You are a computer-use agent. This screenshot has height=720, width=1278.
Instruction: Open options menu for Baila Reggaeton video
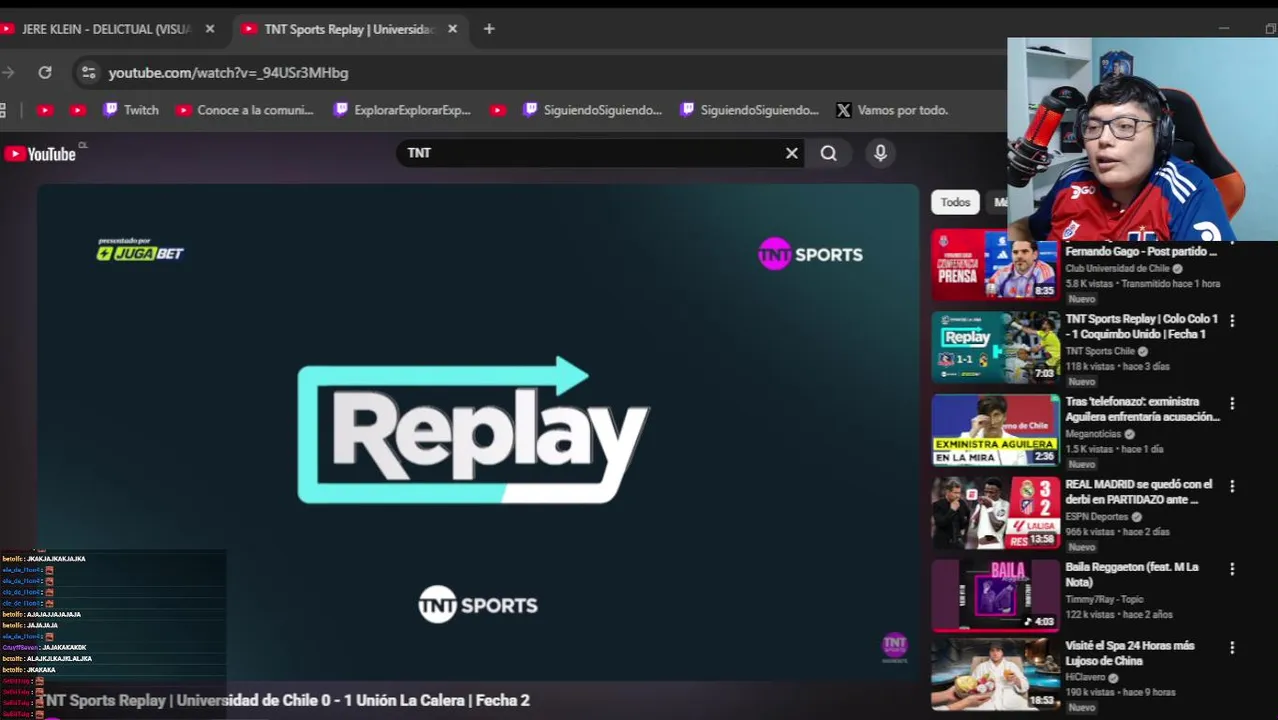point(1232,569)
